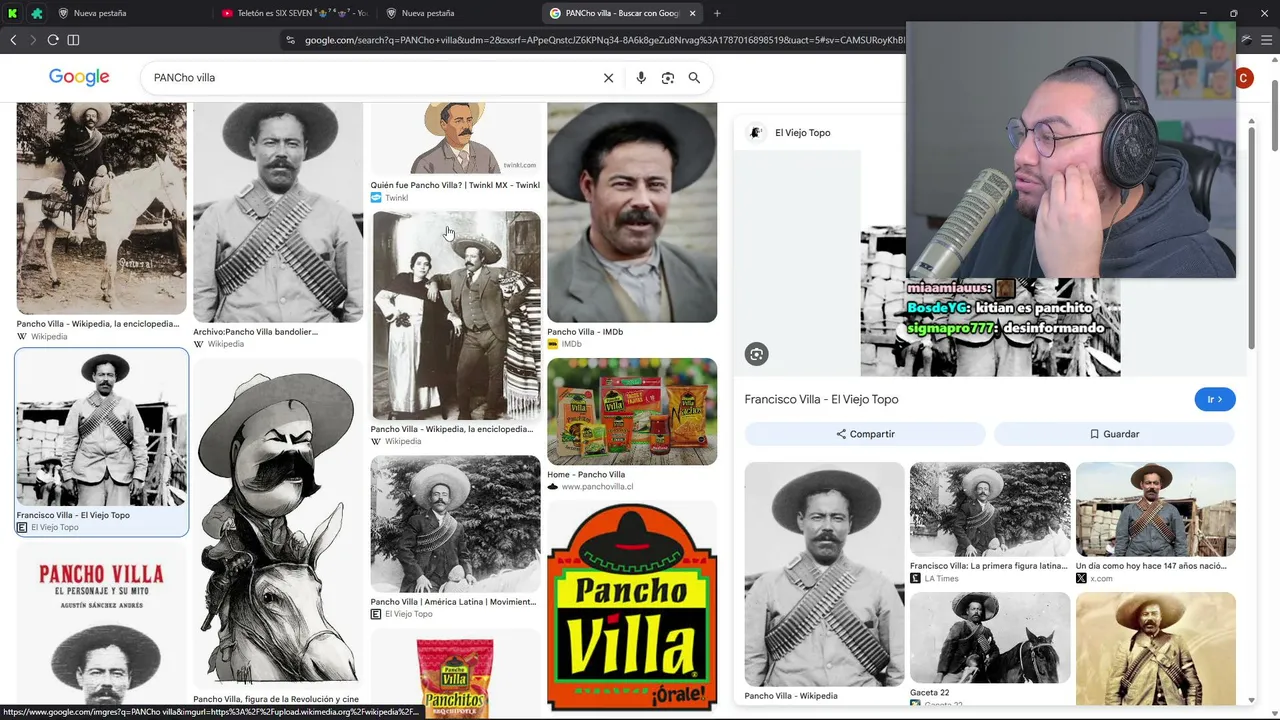This screenshot has height=720, width=1280.
Task: Open the Gaceta 22 related image
Action: (x=990, y=638)
